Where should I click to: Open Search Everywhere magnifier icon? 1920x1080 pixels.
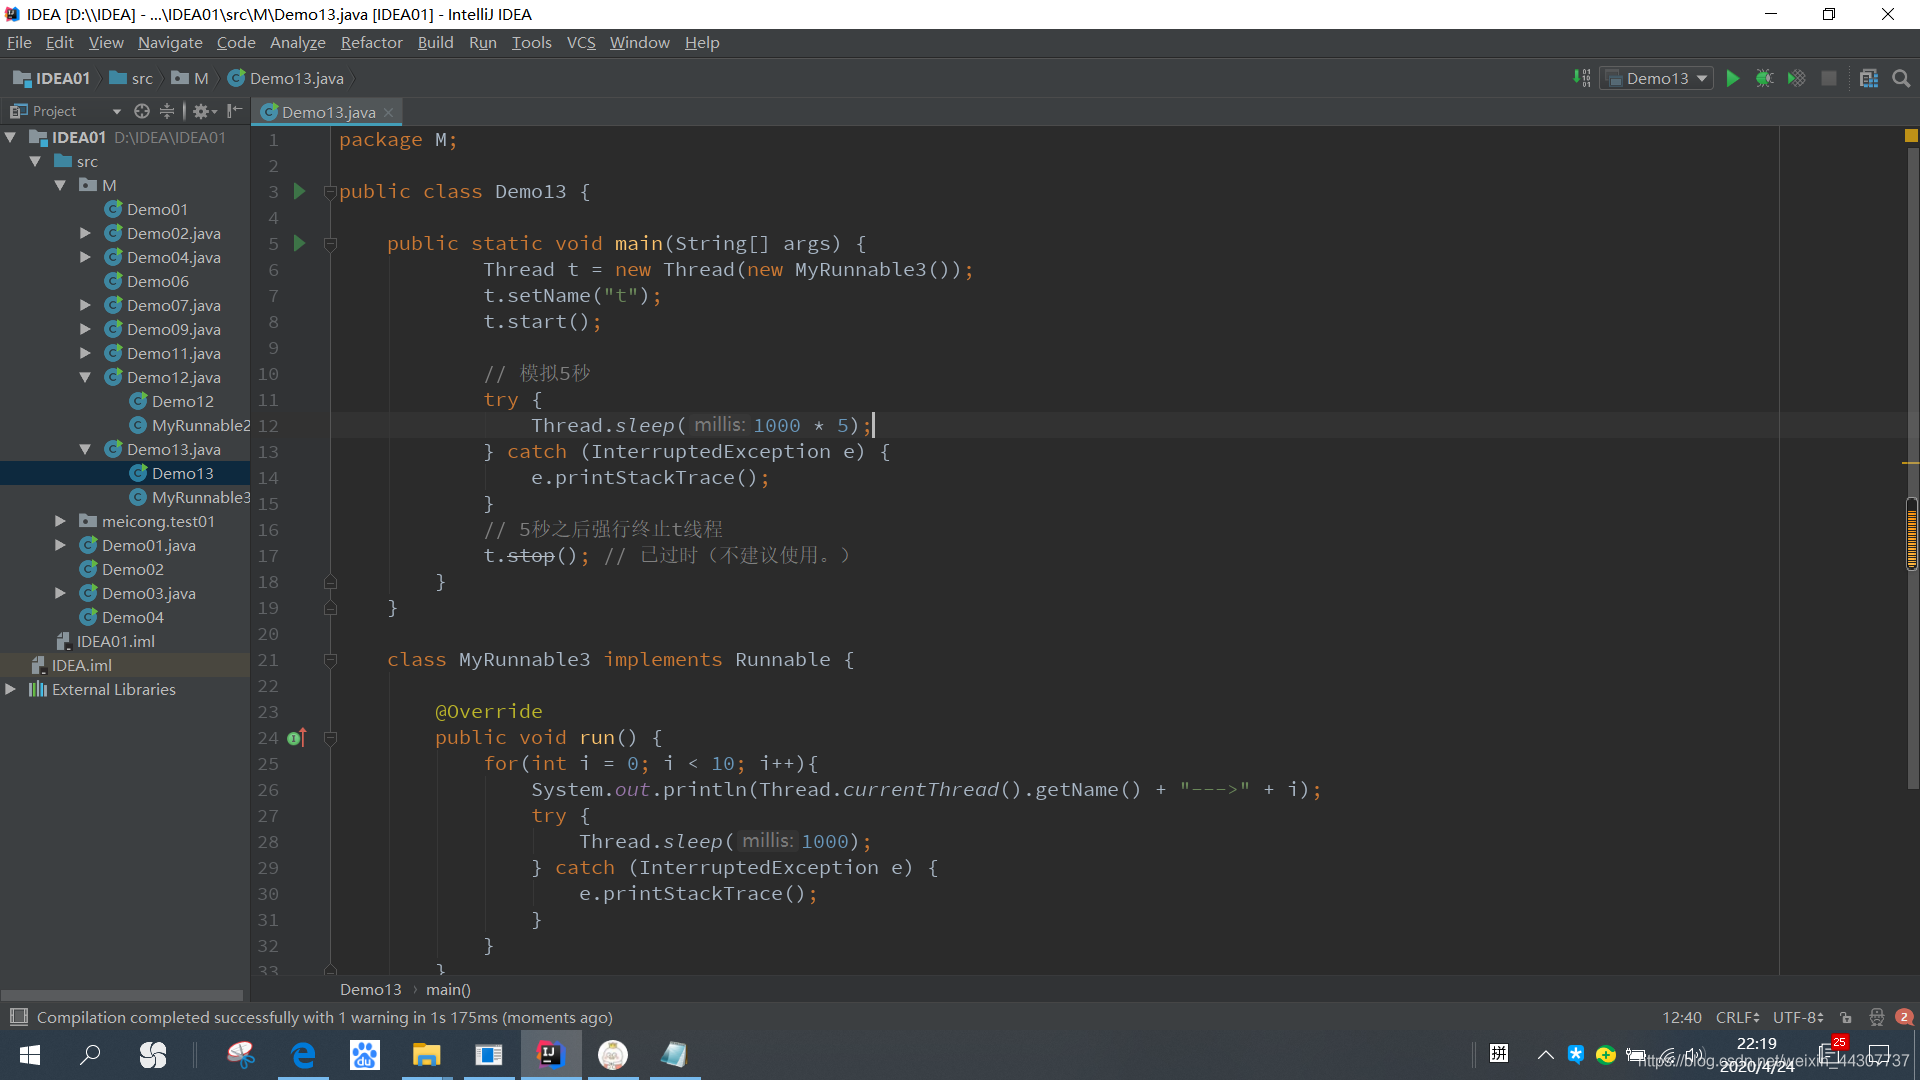coord(1901,78)
